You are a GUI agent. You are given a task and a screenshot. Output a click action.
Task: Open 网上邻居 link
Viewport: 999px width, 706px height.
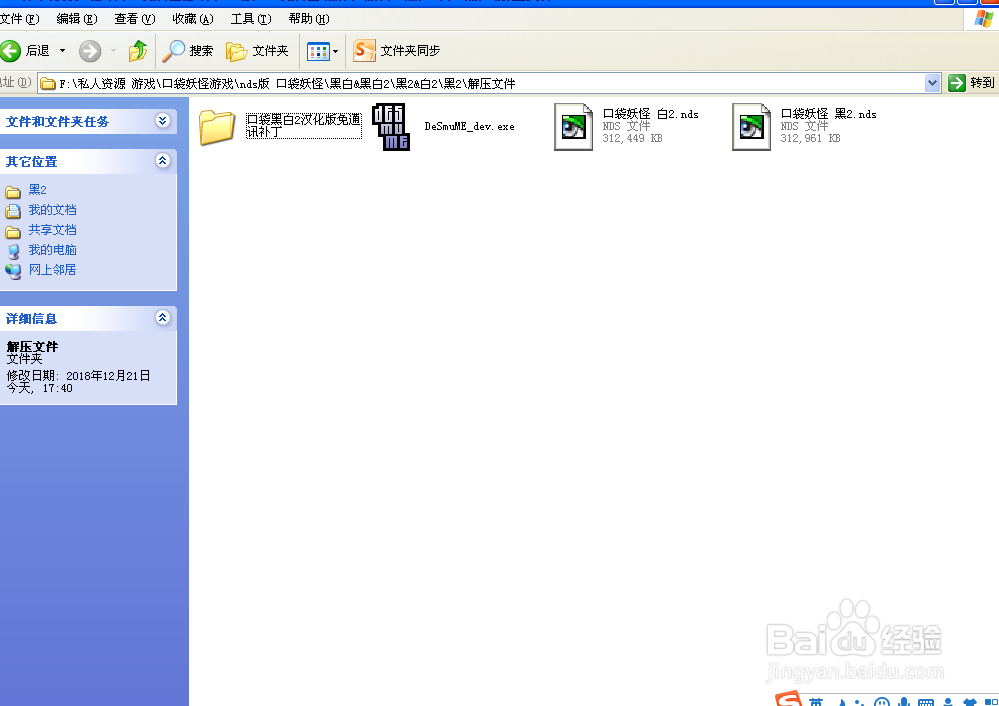click(52, 270)
